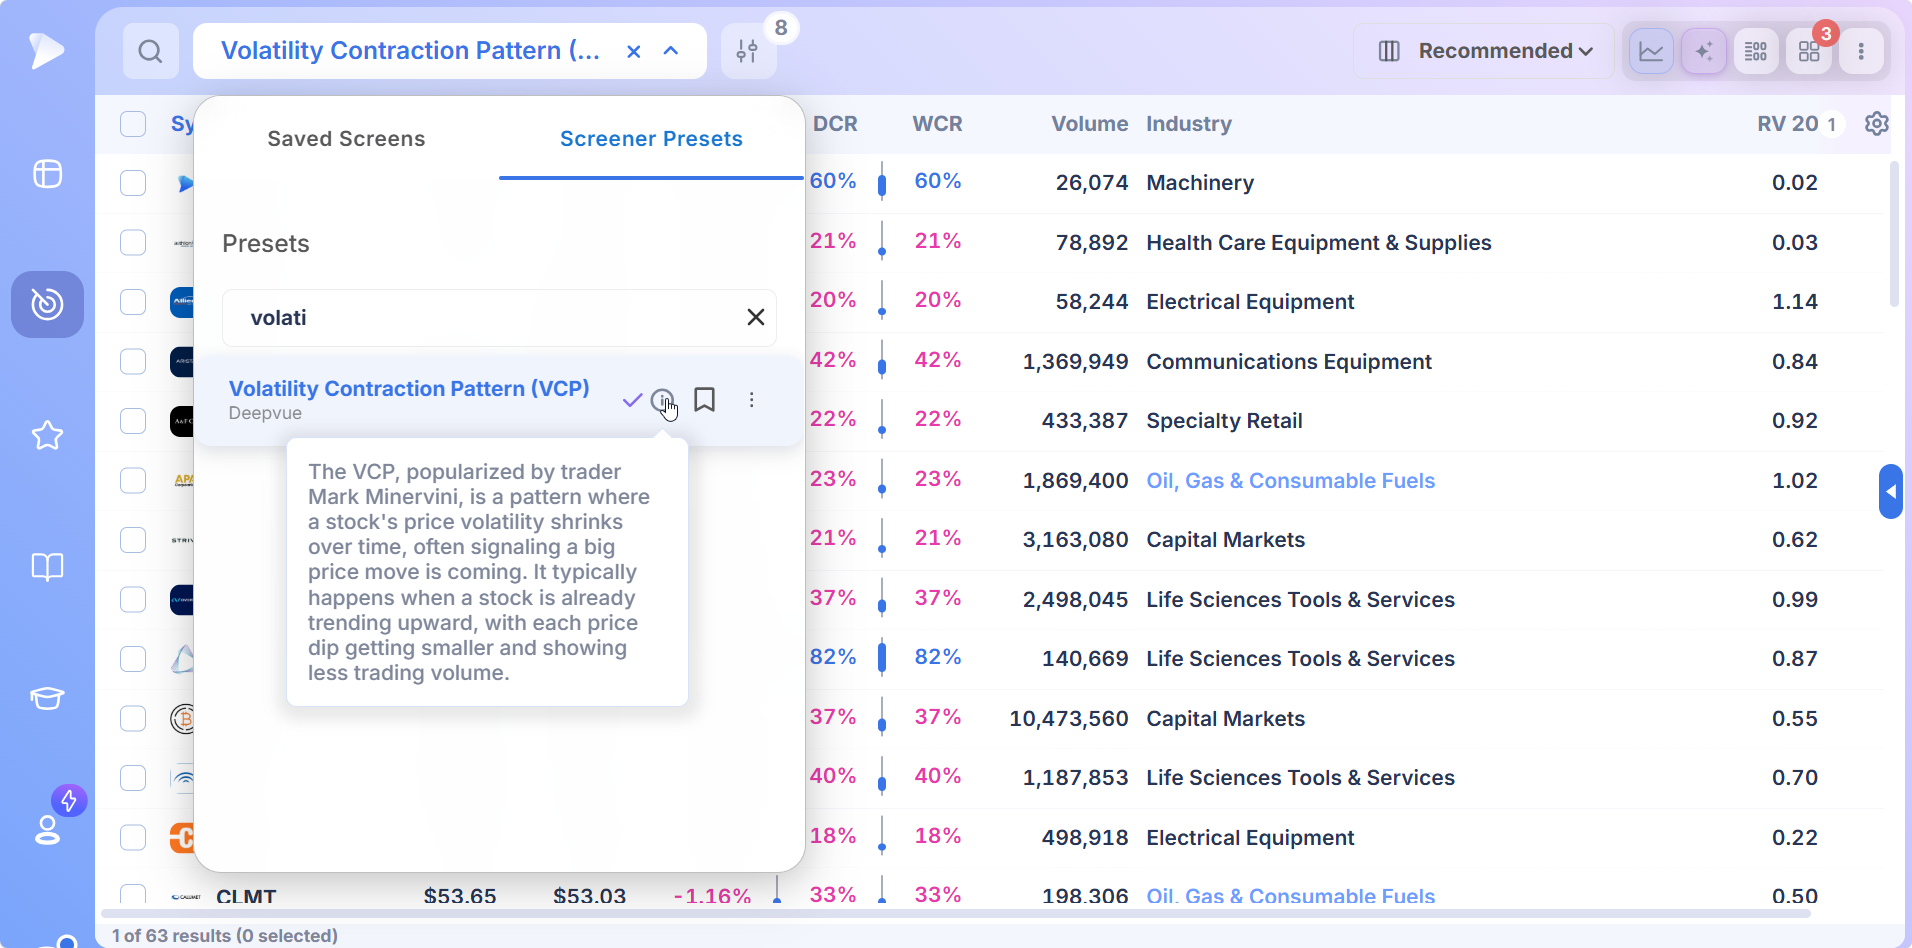The width and height of the screenshot is (1912, 948).
Task: Open table column settings gear
Action: [1877, 123]
